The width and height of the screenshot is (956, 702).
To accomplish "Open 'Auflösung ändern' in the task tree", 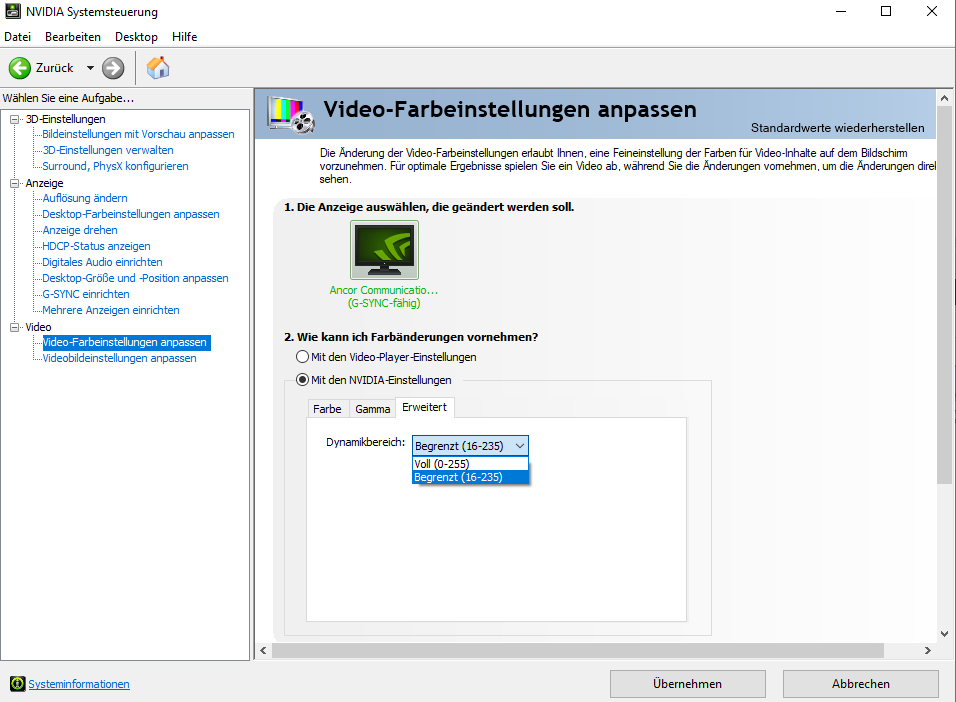I will [x=85, y=198].
